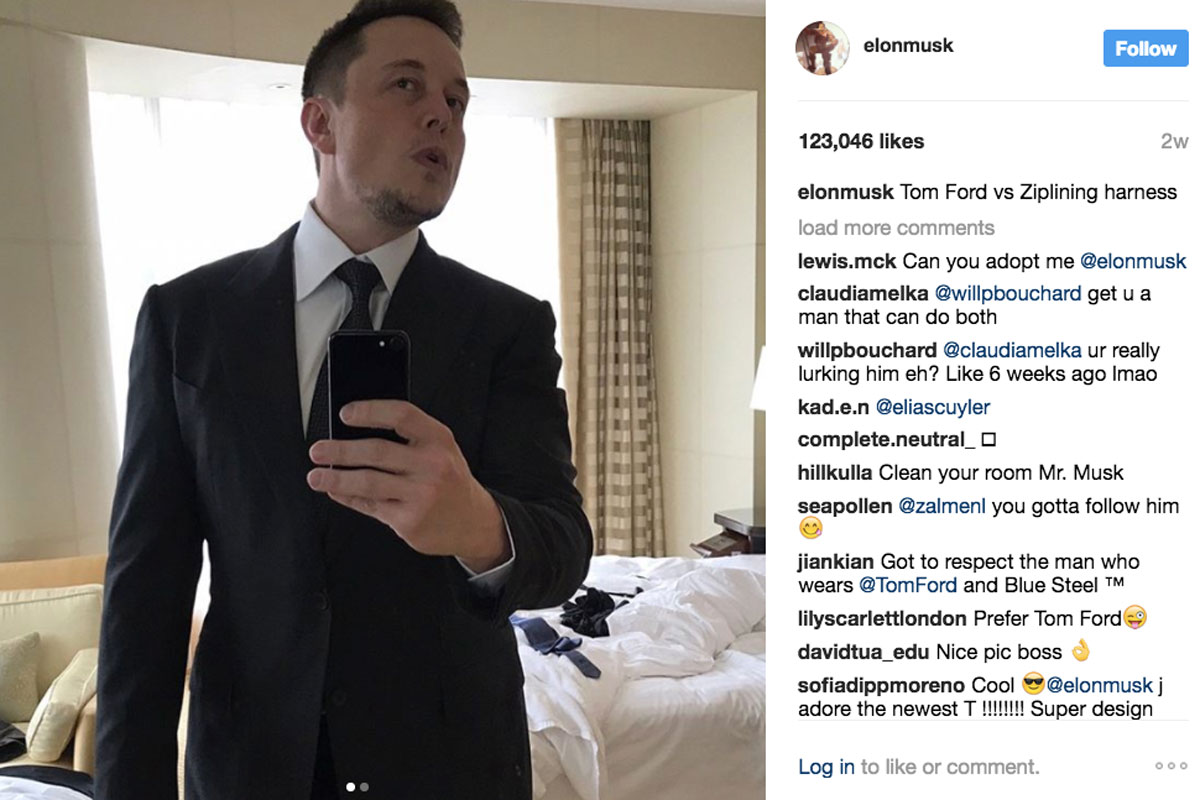Select the second carousel dot indicator
Image resolution: width=1200 pixels, height=800 pixels.
[364, 787]
